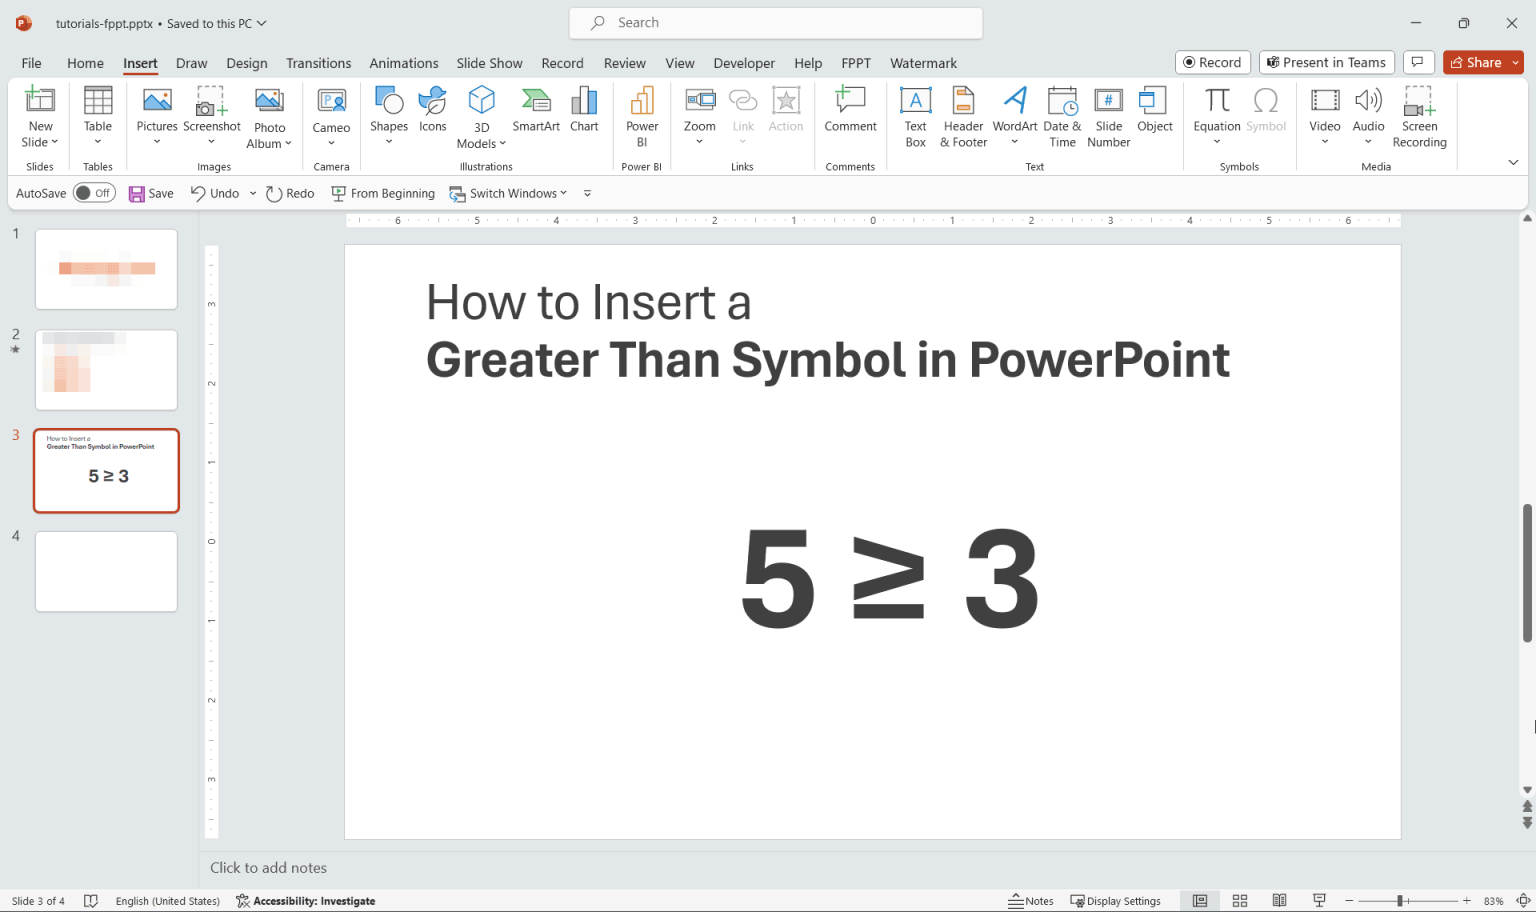Insert a Text Box
The height and width of the screenshot is (912, 1536).
tap(915, 115)
